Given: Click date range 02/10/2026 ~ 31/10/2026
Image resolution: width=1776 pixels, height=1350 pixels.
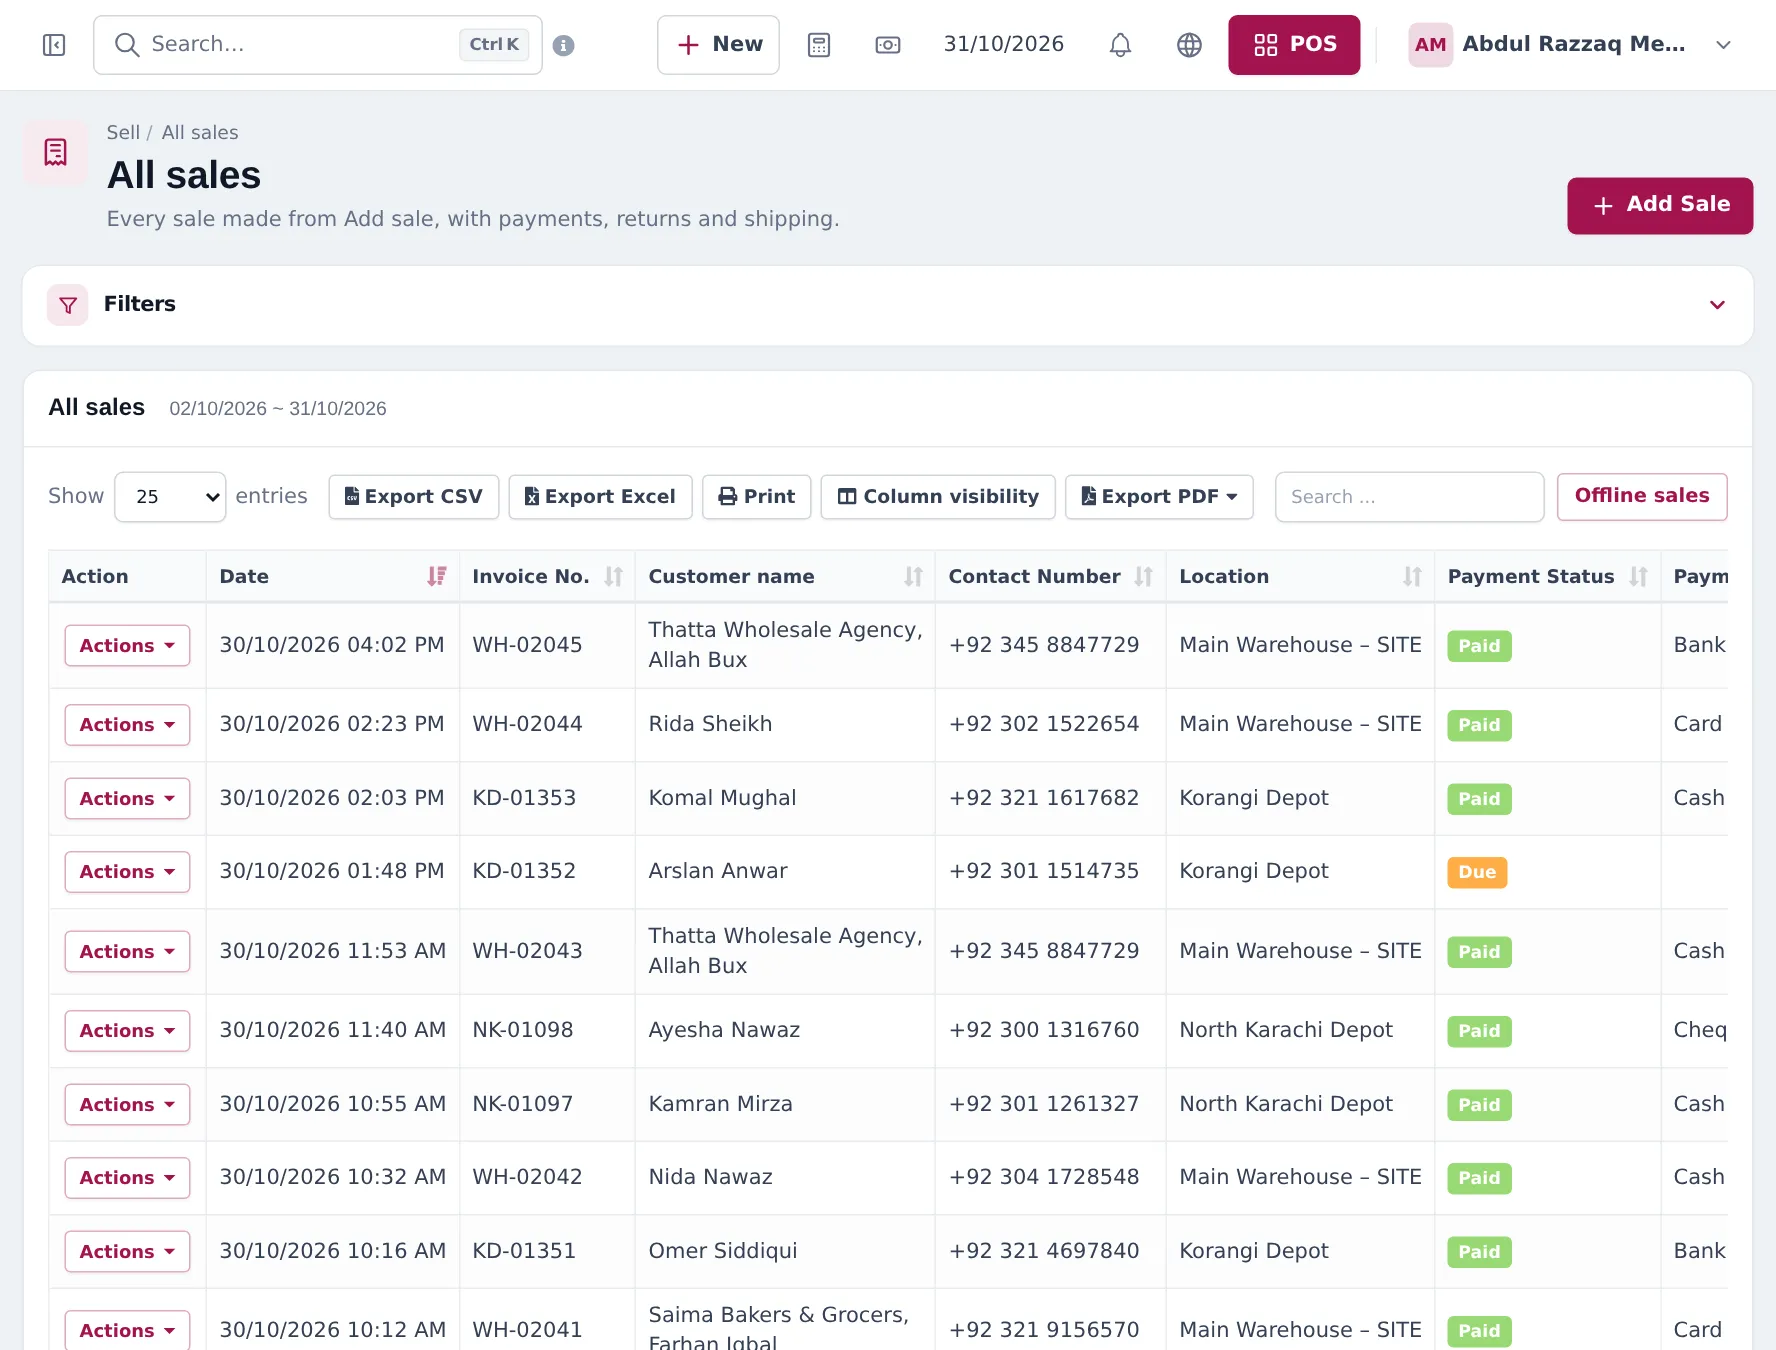Looking at the screenshot, I should pos(278,409).
